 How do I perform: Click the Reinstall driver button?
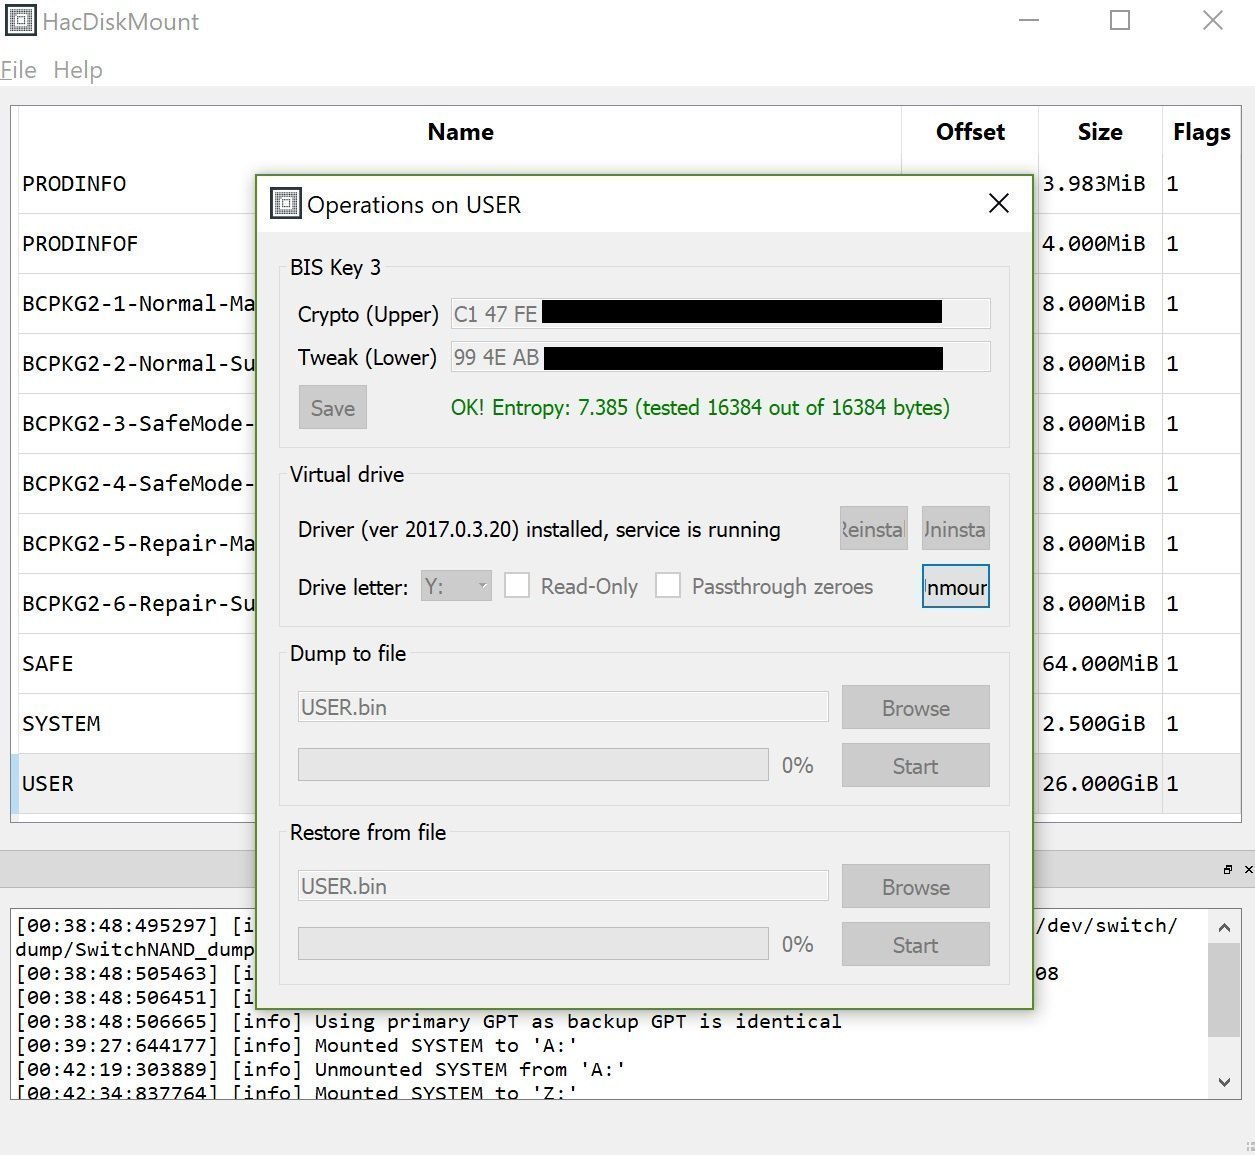coord(874,529)
